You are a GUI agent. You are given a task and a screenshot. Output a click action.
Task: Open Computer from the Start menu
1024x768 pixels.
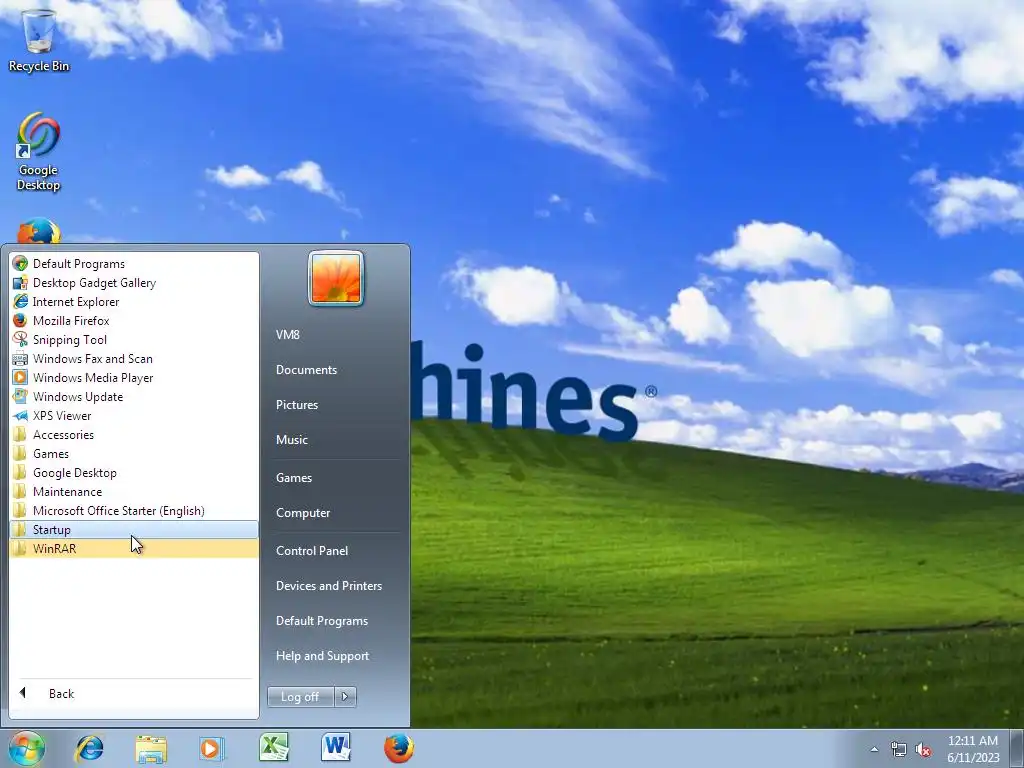[336, 513]
